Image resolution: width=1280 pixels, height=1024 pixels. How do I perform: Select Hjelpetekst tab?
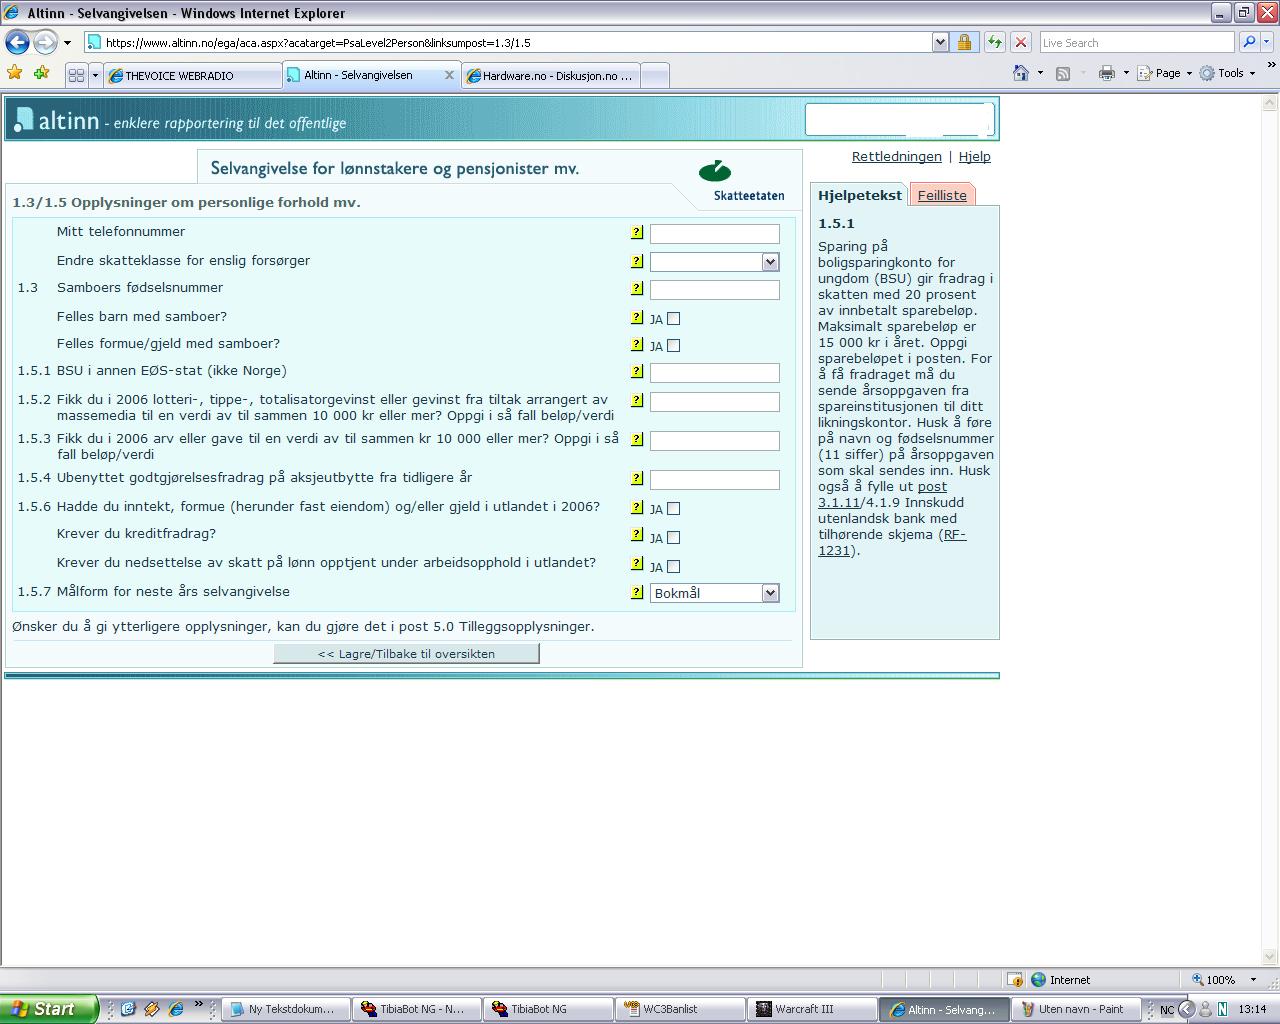[x=859, y=195]
